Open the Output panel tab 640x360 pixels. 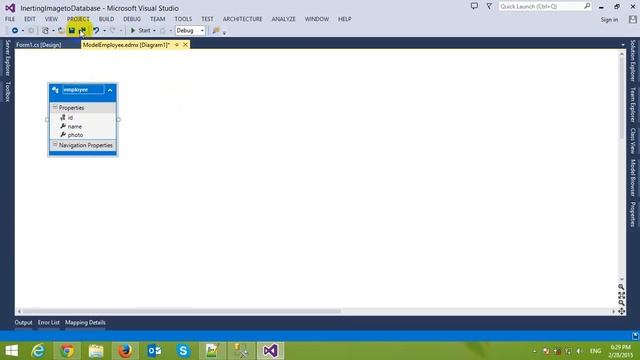[23, 322]
